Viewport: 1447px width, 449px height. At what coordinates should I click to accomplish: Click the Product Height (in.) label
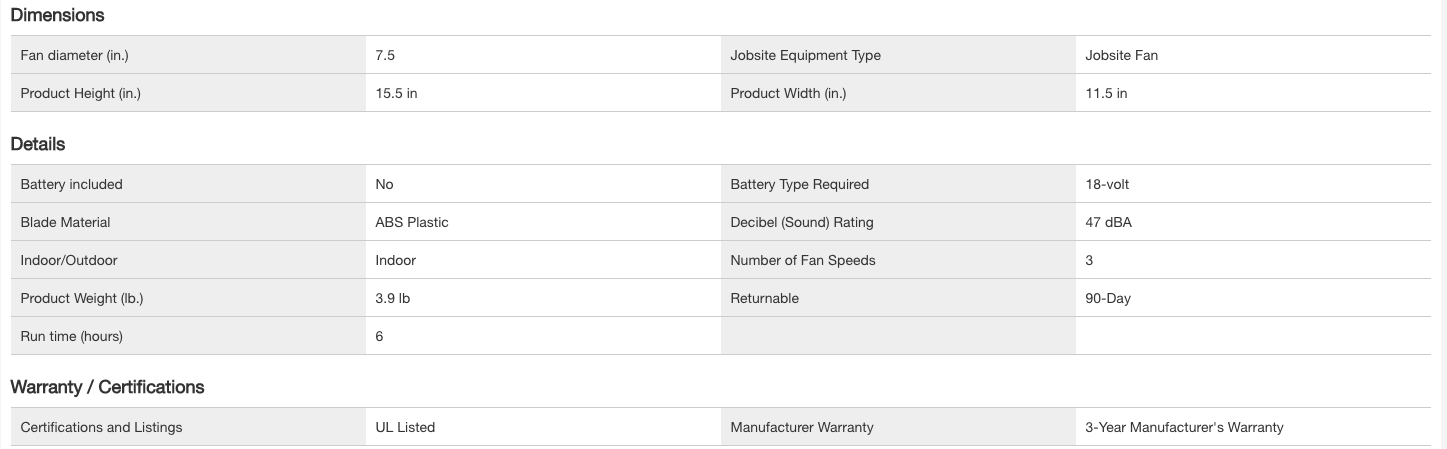[81, 94]
